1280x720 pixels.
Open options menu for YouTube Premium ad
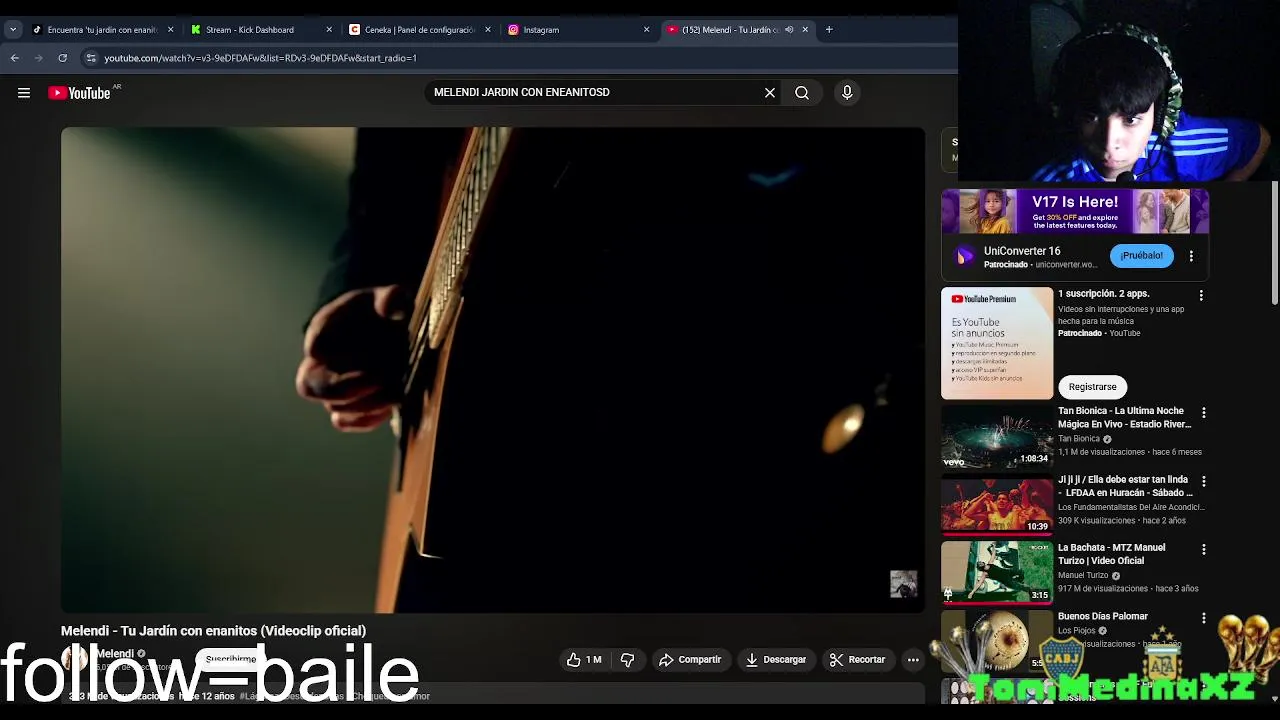point(1201,296)
